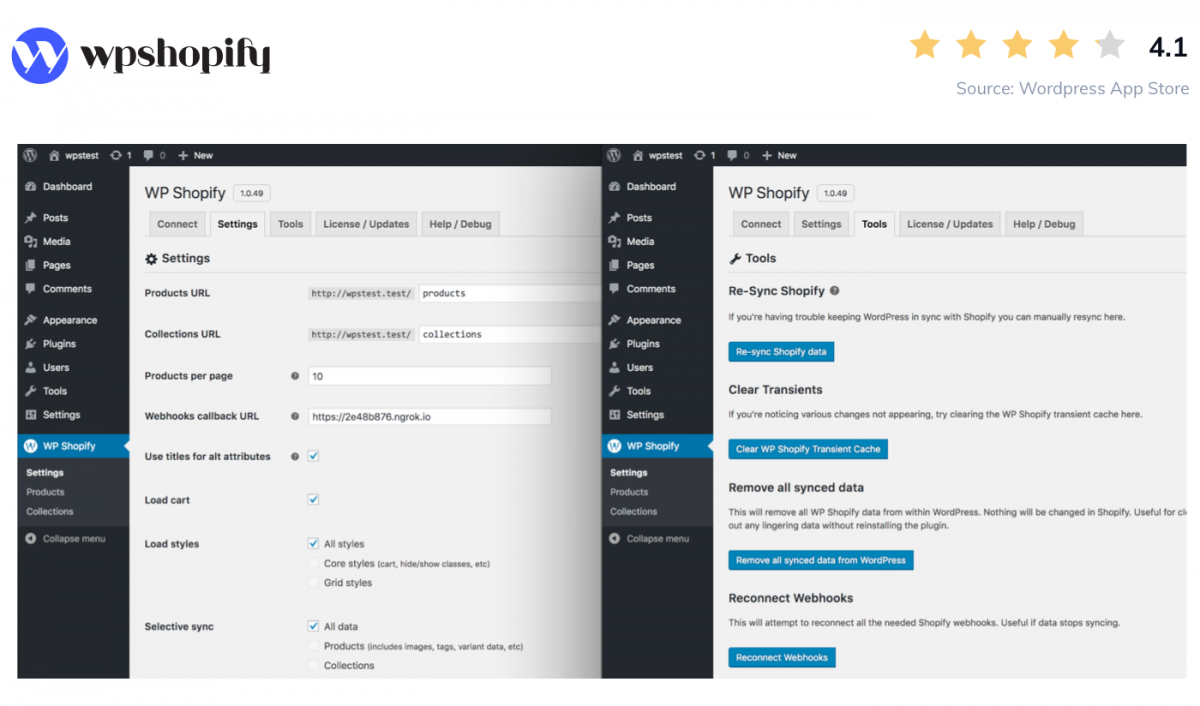Image resolution: width=1200 pixels, height=706 pixels.
Task: Click help icon next to Re-Sync Shopify heading
Action: [x=835, y=291]
